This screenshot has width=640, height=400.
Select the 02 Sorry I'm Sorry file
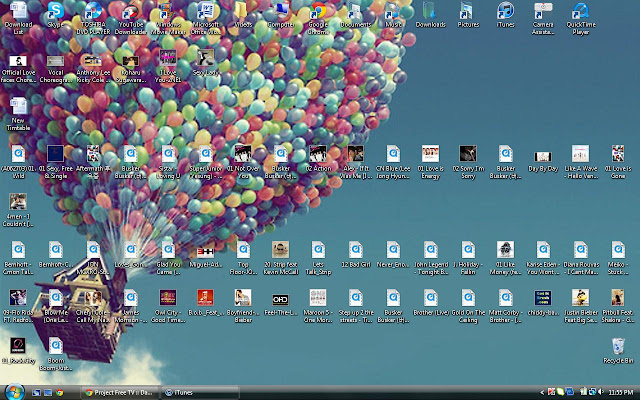[x=468, y=162]
